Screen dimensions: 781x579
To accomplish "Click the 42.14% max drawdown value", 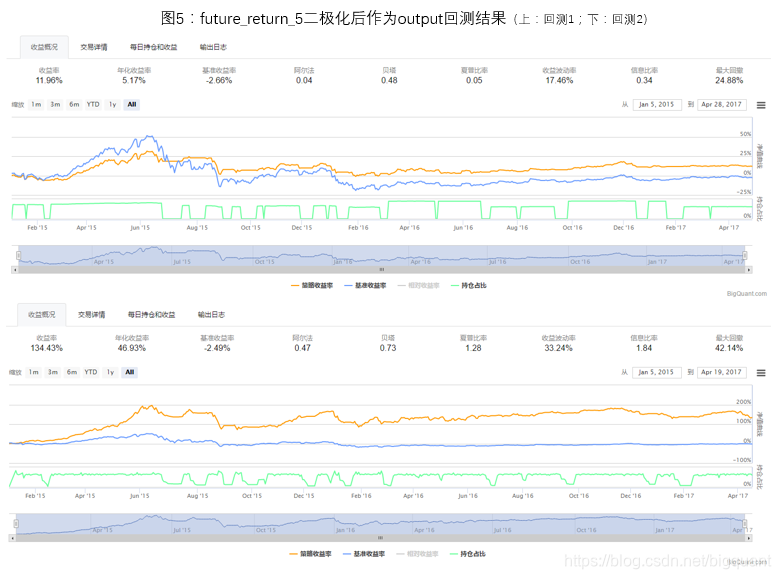I will tap(729, 348).
